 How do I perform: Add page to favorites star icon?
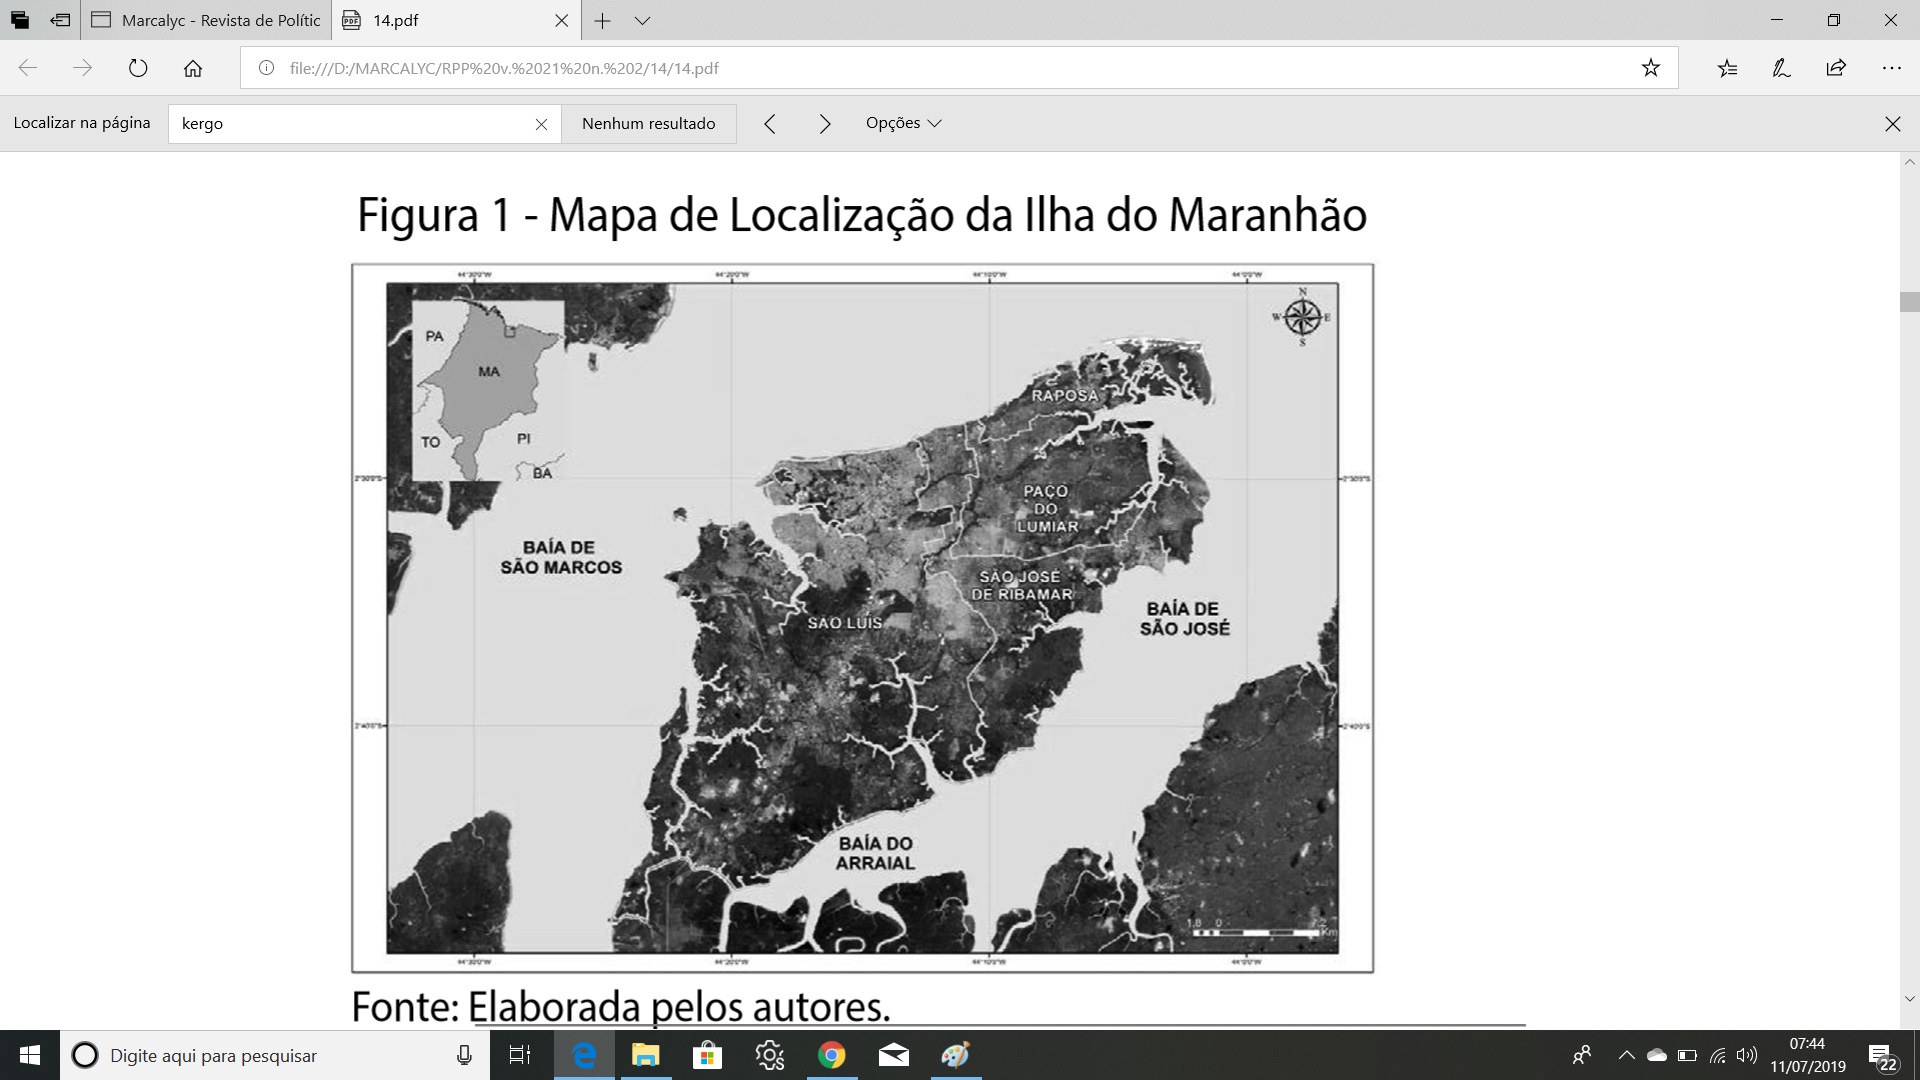[1650, 68]
